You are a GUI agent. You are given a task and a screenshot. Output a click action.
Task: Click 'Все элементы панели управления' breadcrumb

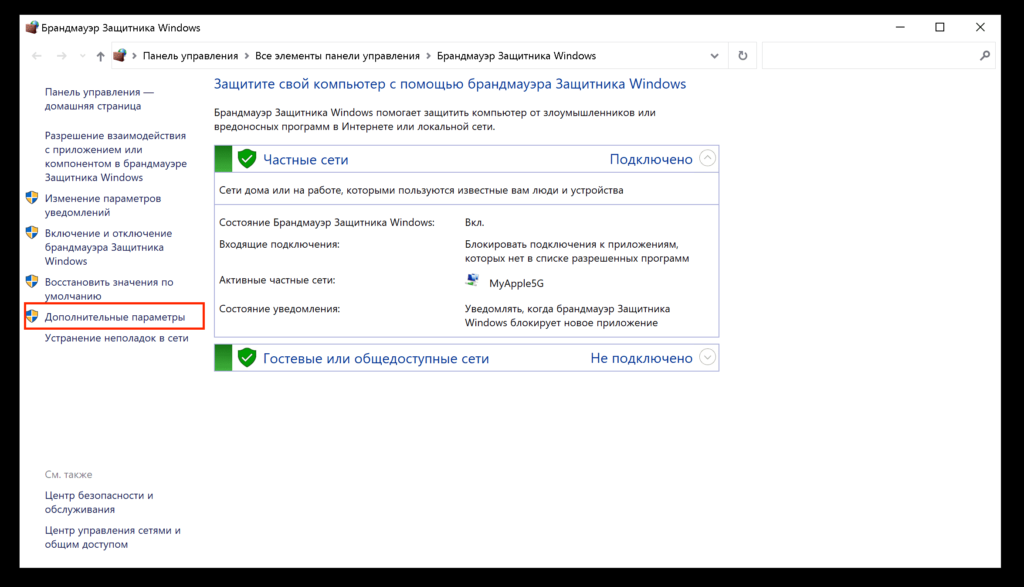tap(337, 56)
